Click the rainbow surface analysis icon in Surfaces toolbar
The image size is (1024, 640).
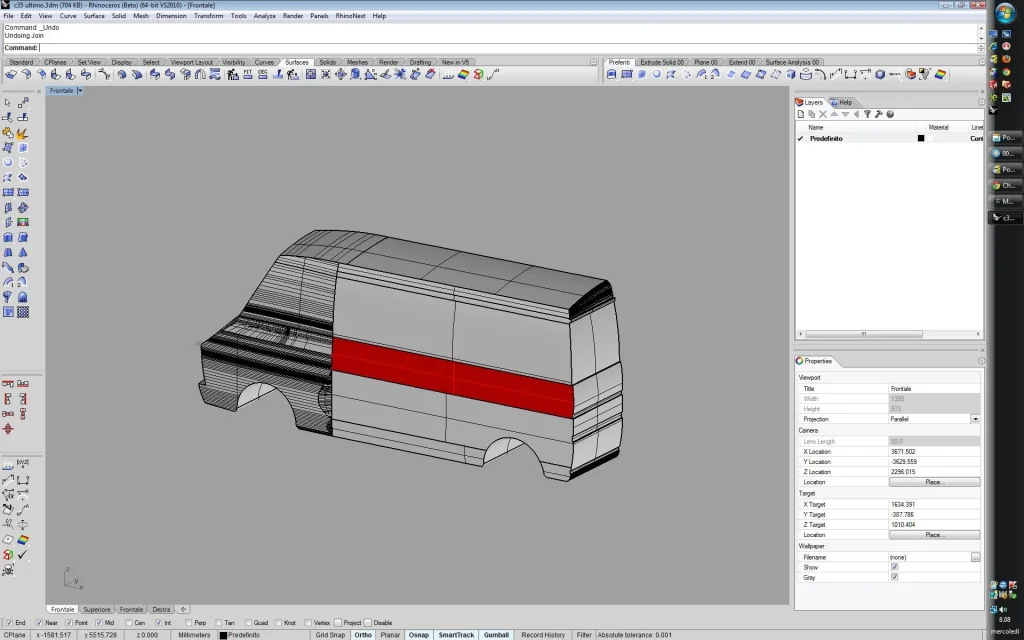462,74
